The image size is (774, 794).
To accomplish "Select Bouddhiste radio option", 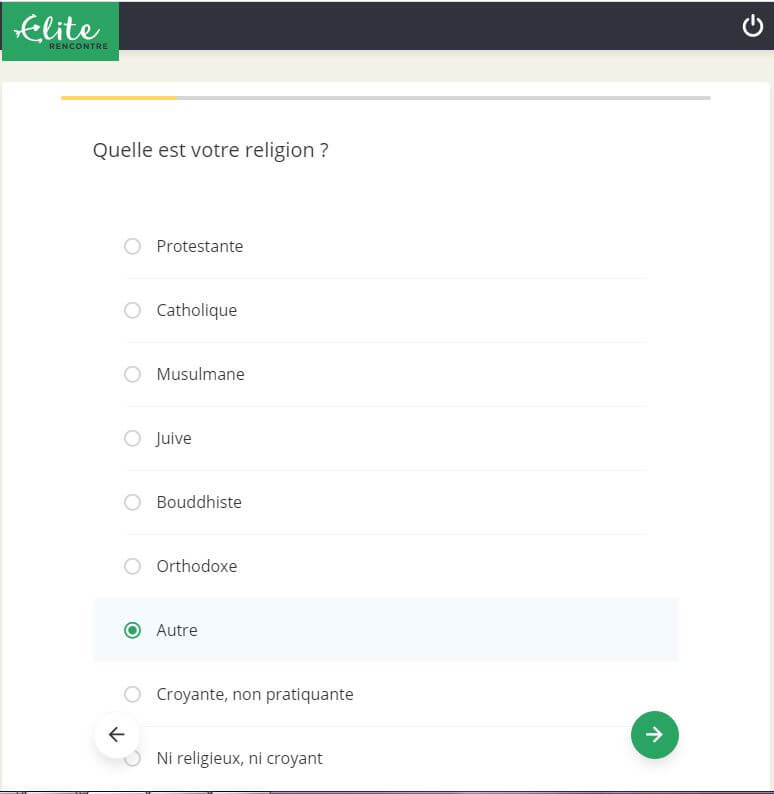I will pyautogui.click(x=132, y=502).
